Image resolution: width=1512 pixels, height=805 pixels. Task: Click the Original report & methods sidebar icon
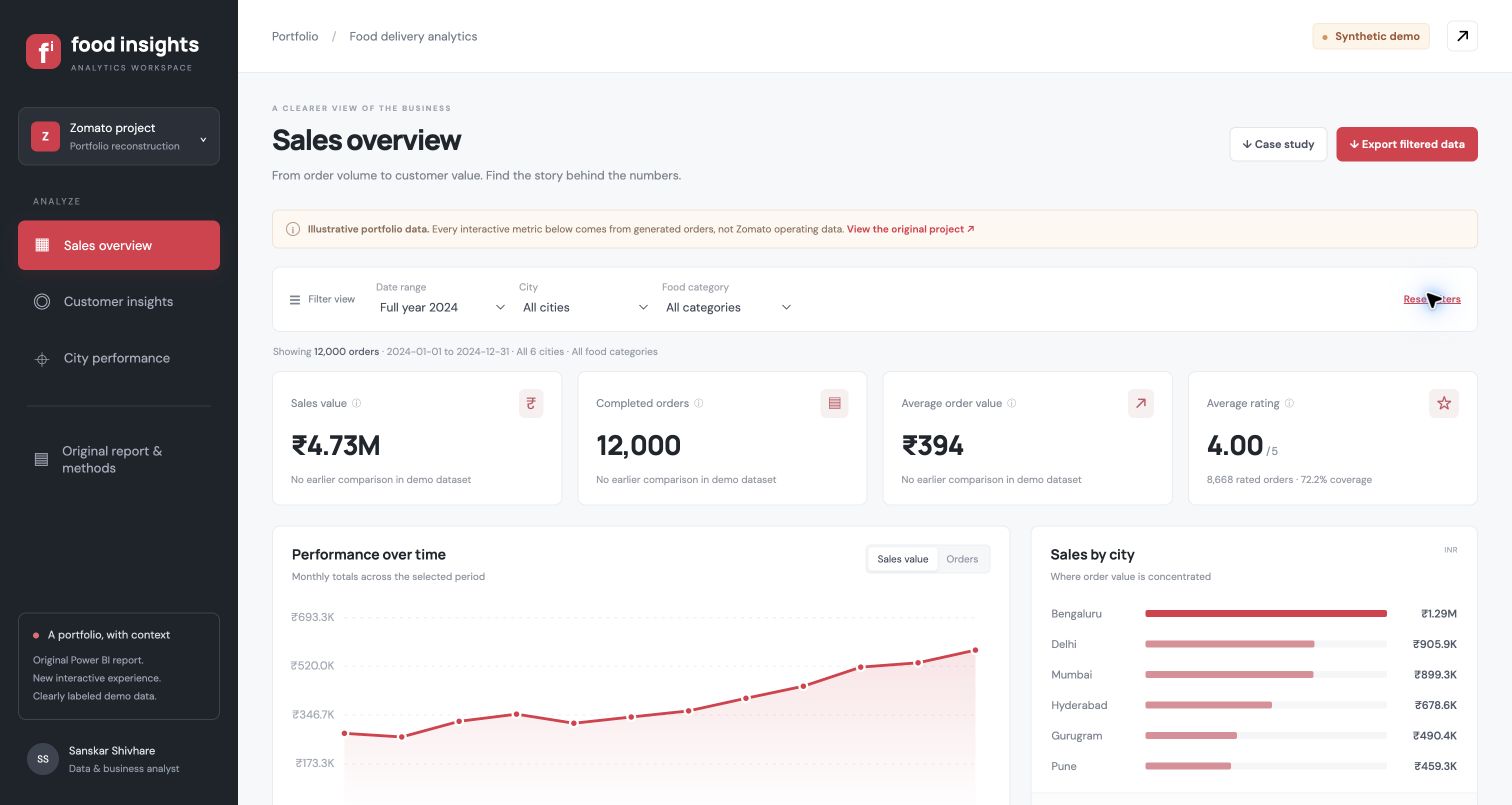[x=42, y=459]
